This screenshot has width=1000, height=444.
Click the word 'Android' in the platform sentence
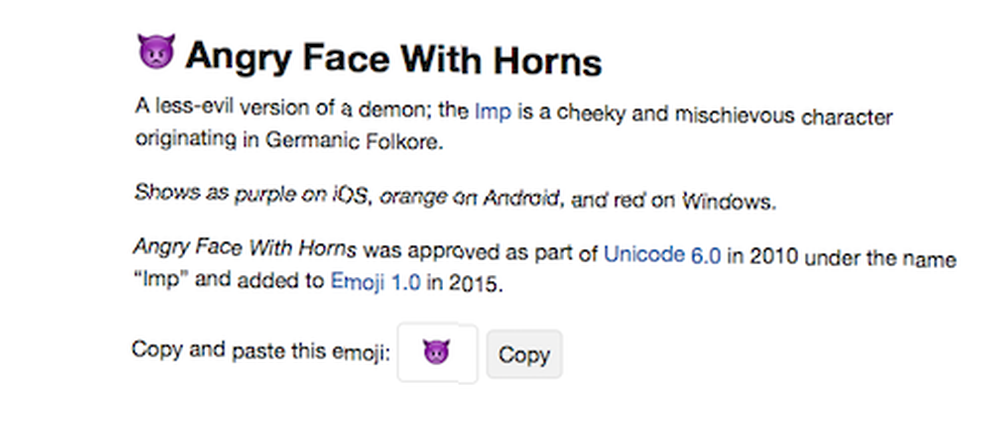[x=520, y=198]
